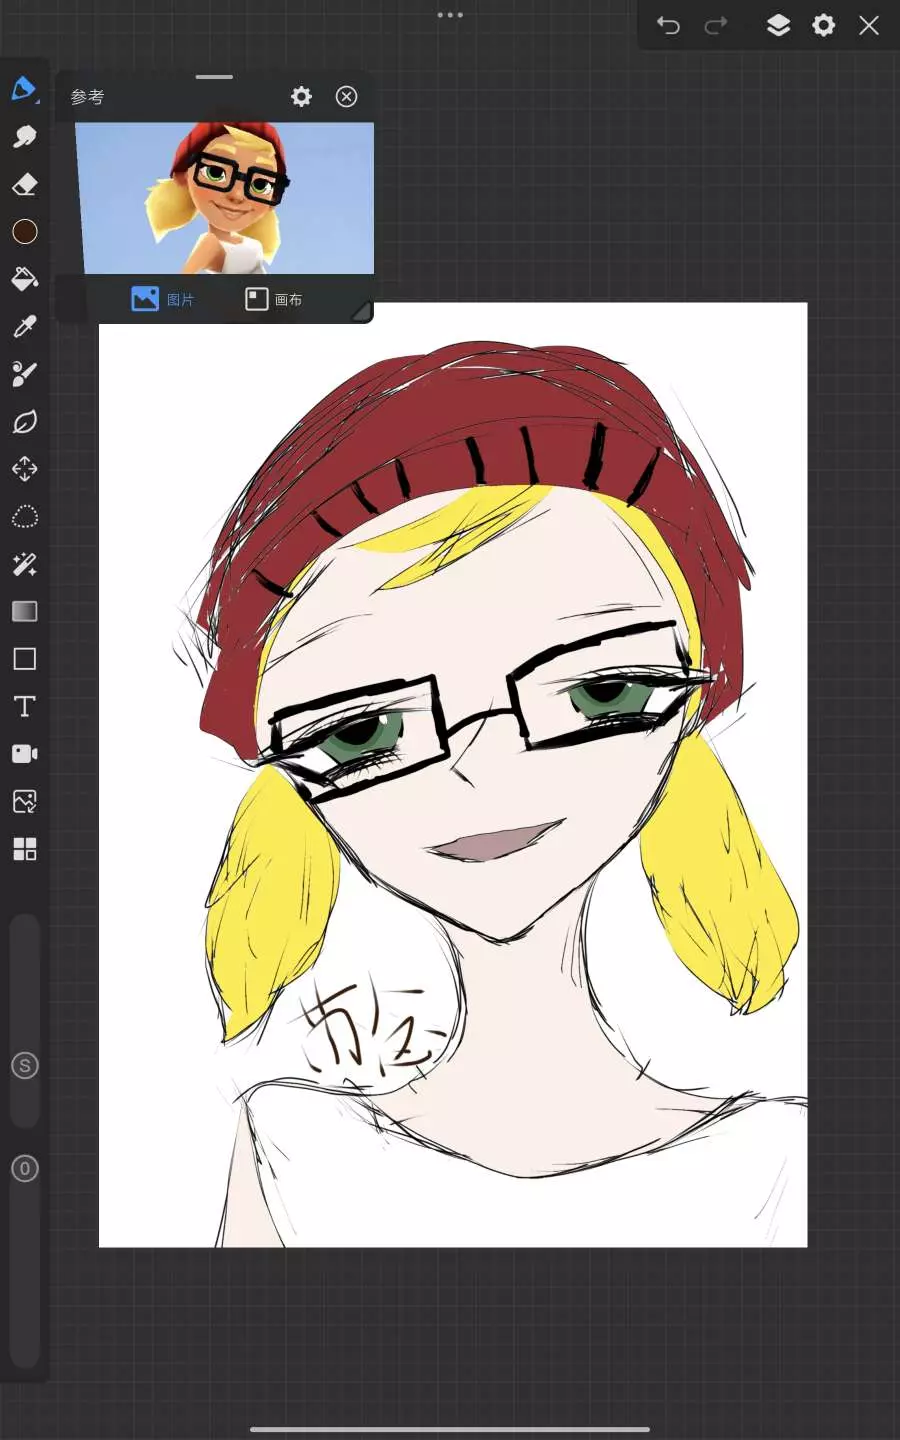The height and width of the screenshot is (1440, 900).
Task: Tap the reference character image thumbnail
Action: coord(225,198)
